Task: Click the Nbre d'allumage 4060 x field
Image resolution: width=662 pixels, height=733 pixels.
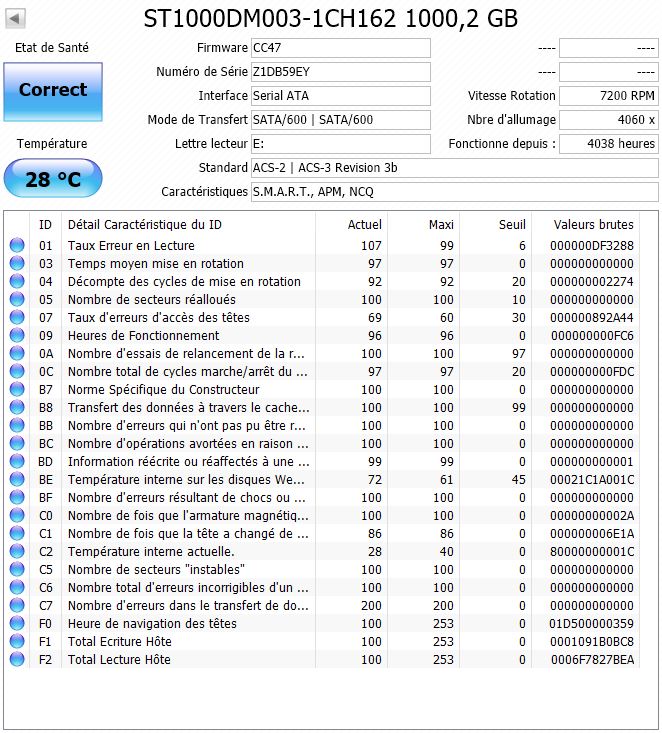Action: pyautogui.click(x=609, y=120)
